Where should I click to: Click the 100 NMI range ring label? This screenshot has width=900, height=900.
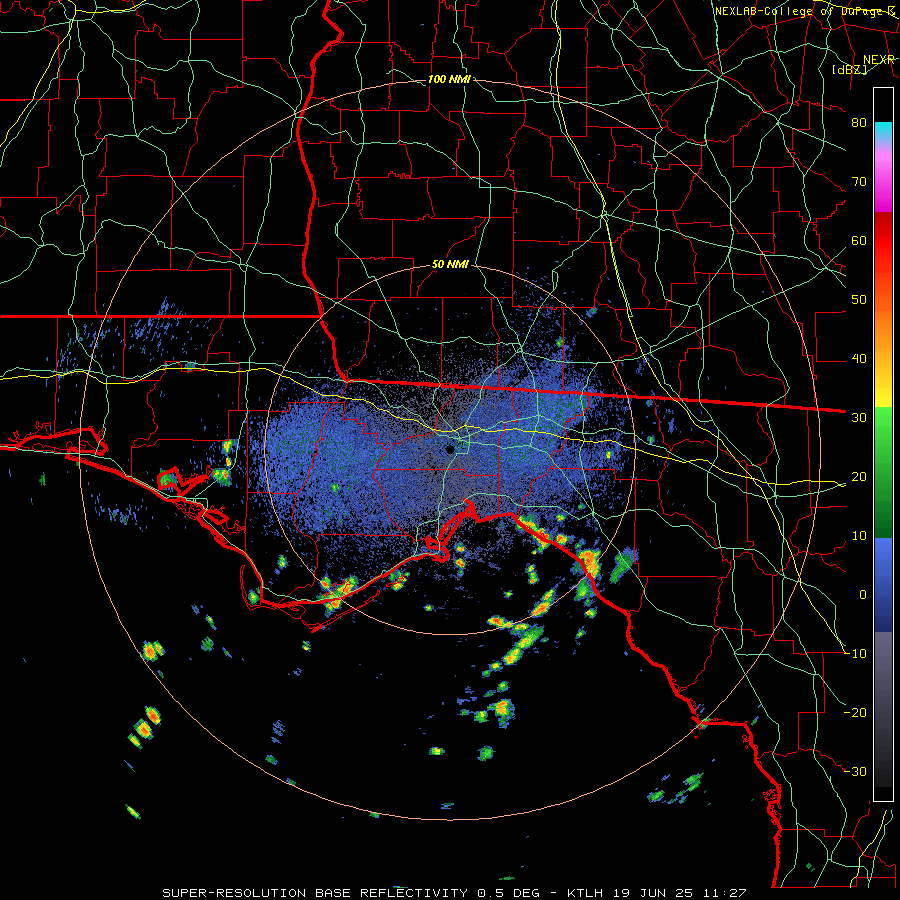(449, 79)
